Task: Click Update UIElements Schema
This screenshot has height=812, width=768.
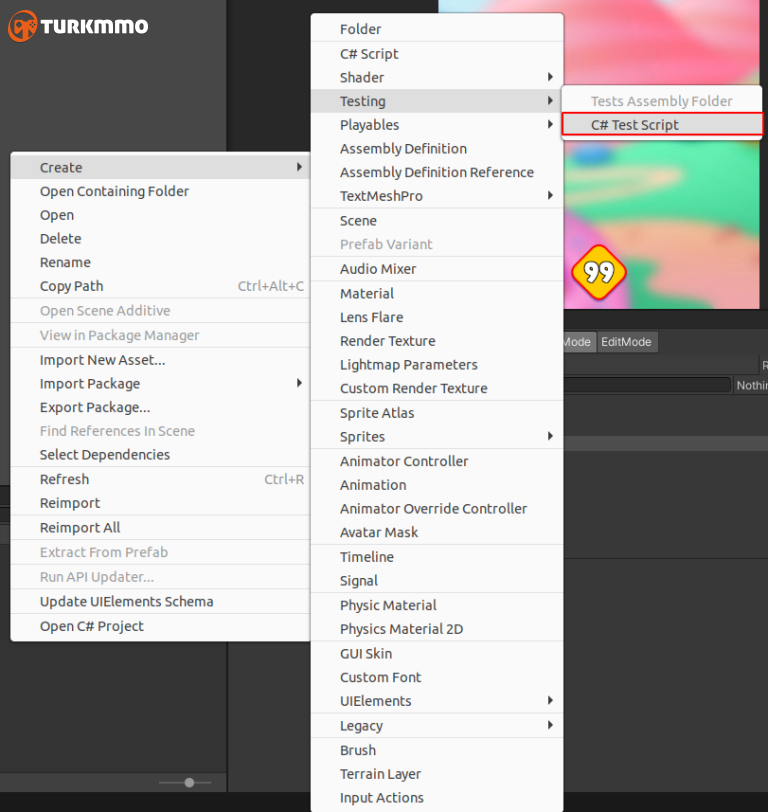Action: (x=160, y=602)
